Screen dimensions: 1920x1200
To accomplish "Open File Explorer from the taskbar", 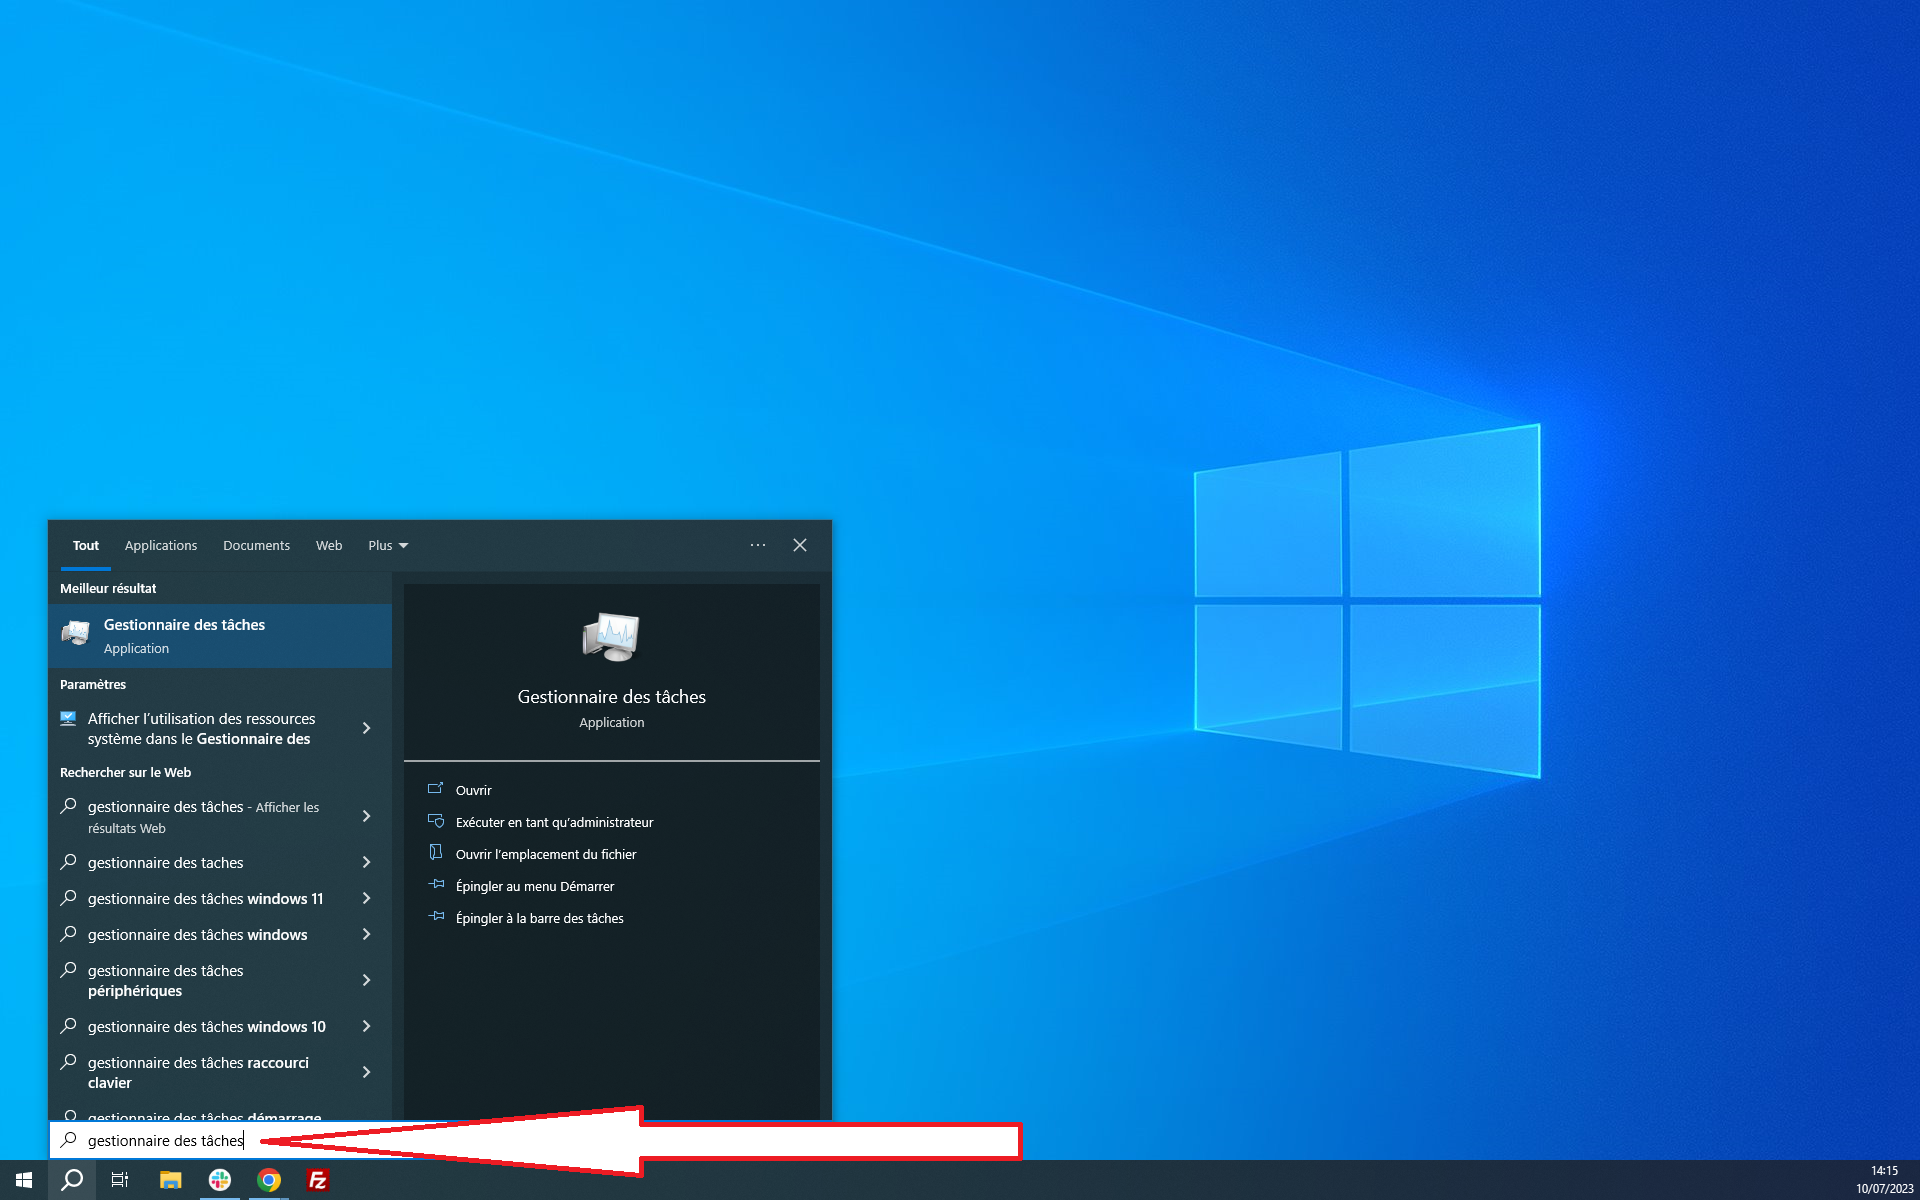I will pos(171,1180).
